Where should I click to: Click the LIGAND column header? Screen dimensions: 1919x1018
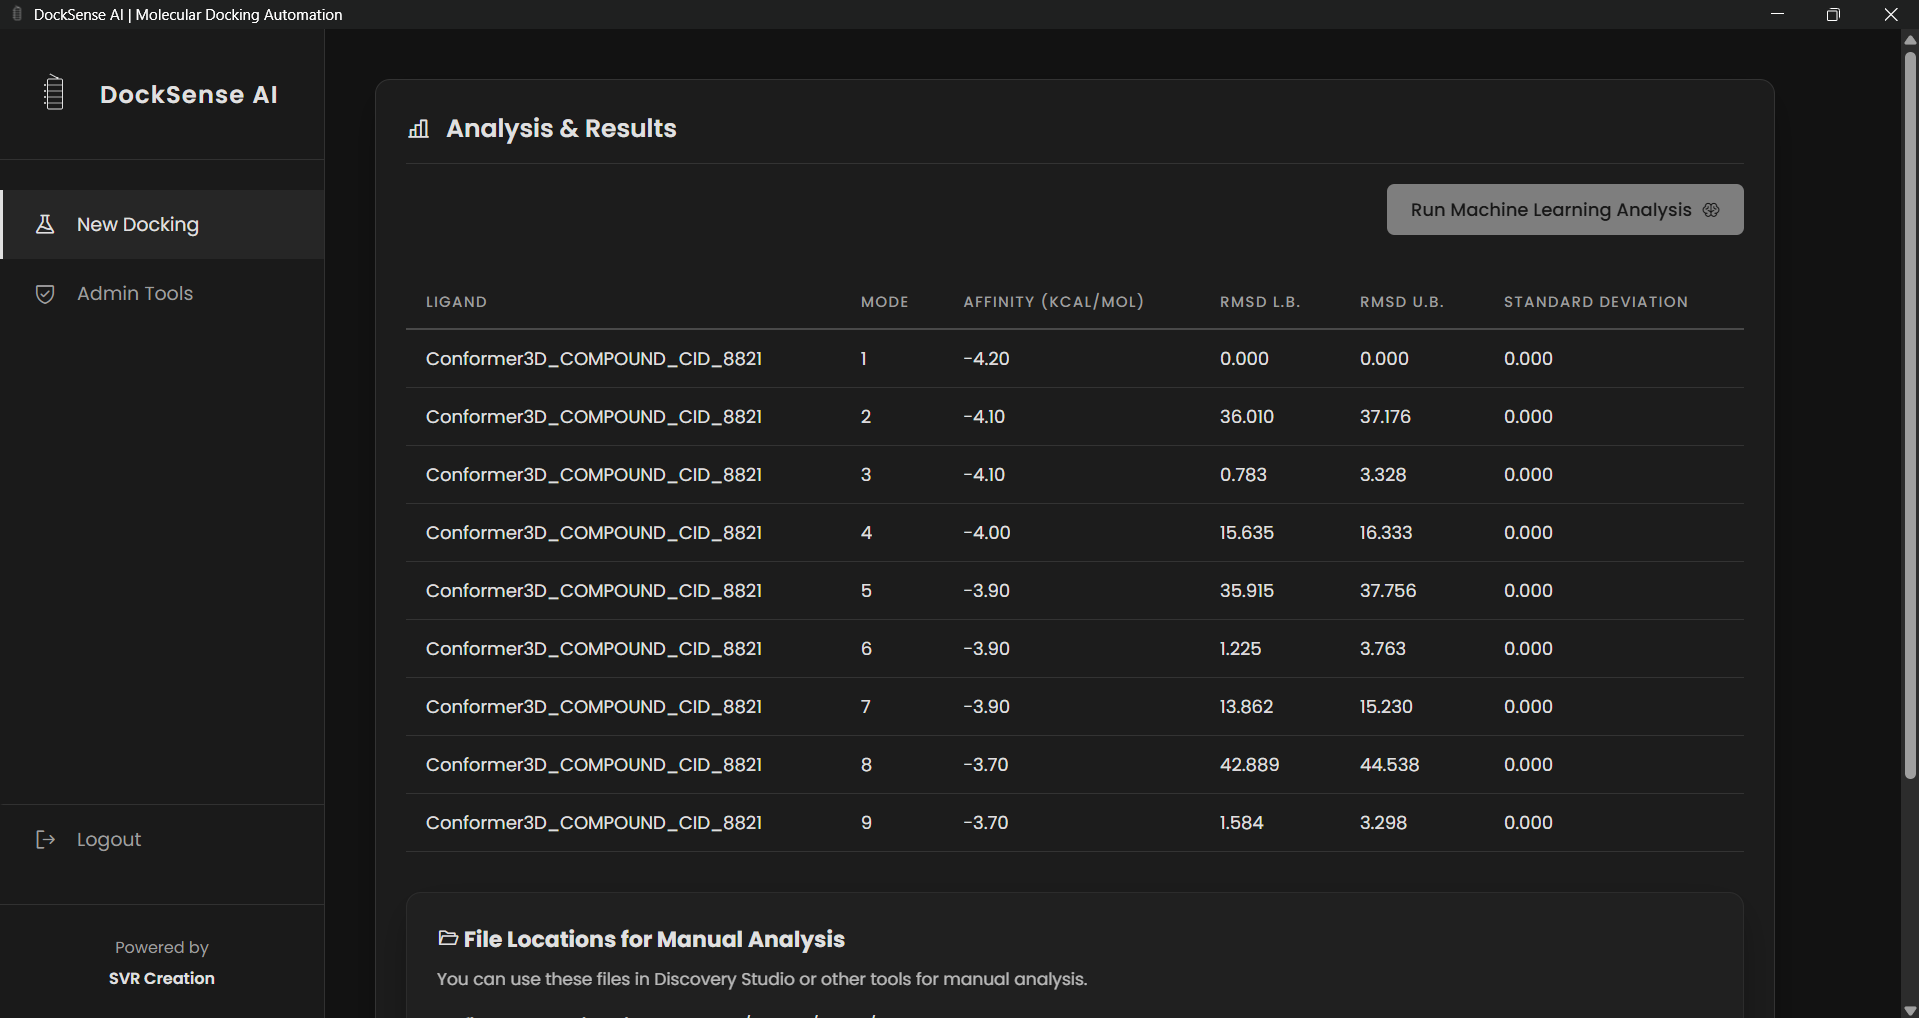(456, 302)
